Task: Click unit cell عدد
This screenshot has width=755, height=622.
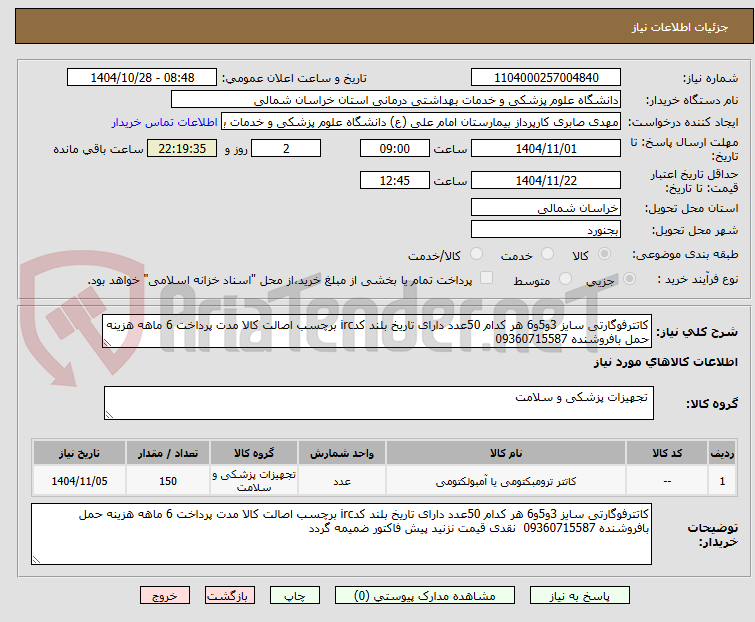Action: click(341, 481)
